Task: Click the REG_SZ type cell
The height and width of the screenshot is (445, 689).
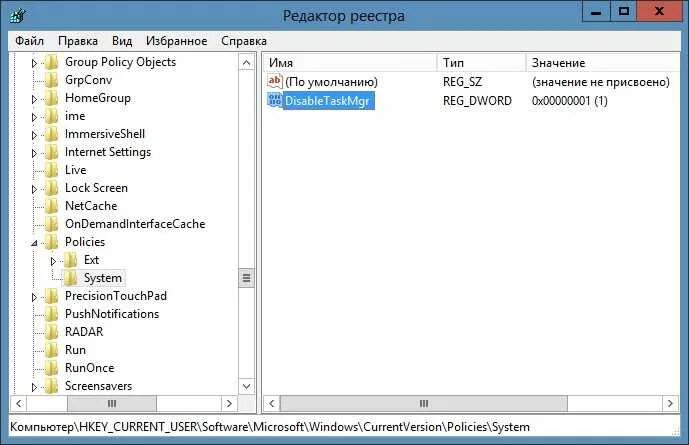Action: (462, 82)
